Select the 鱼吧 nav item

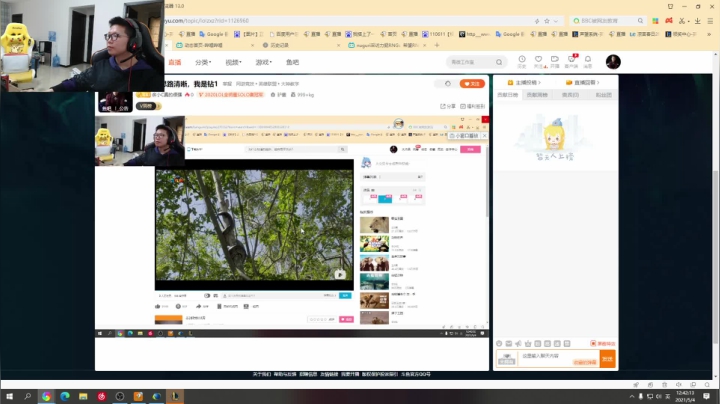292,62
